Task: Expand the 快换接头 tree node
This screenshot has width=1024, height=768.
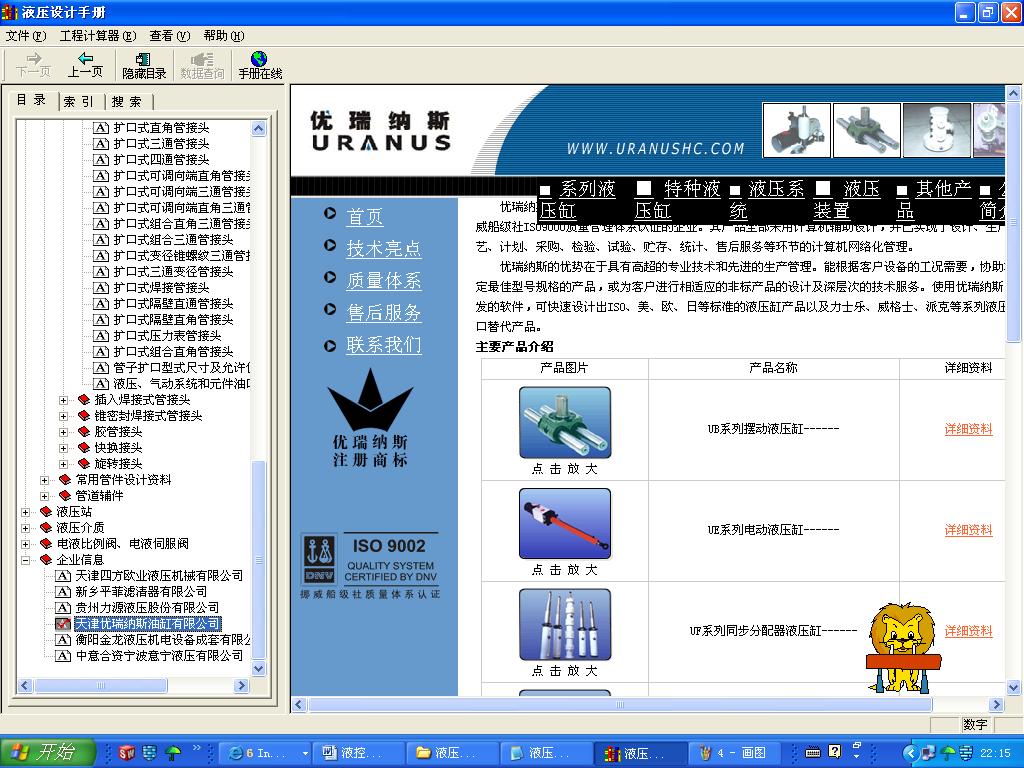Action: 64,448
